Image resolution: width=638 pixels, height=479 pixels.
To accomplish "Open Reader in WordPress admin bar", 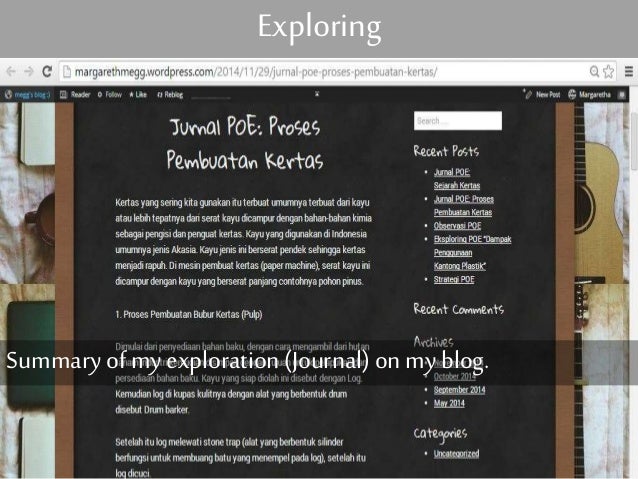I will tap(75, 95).
